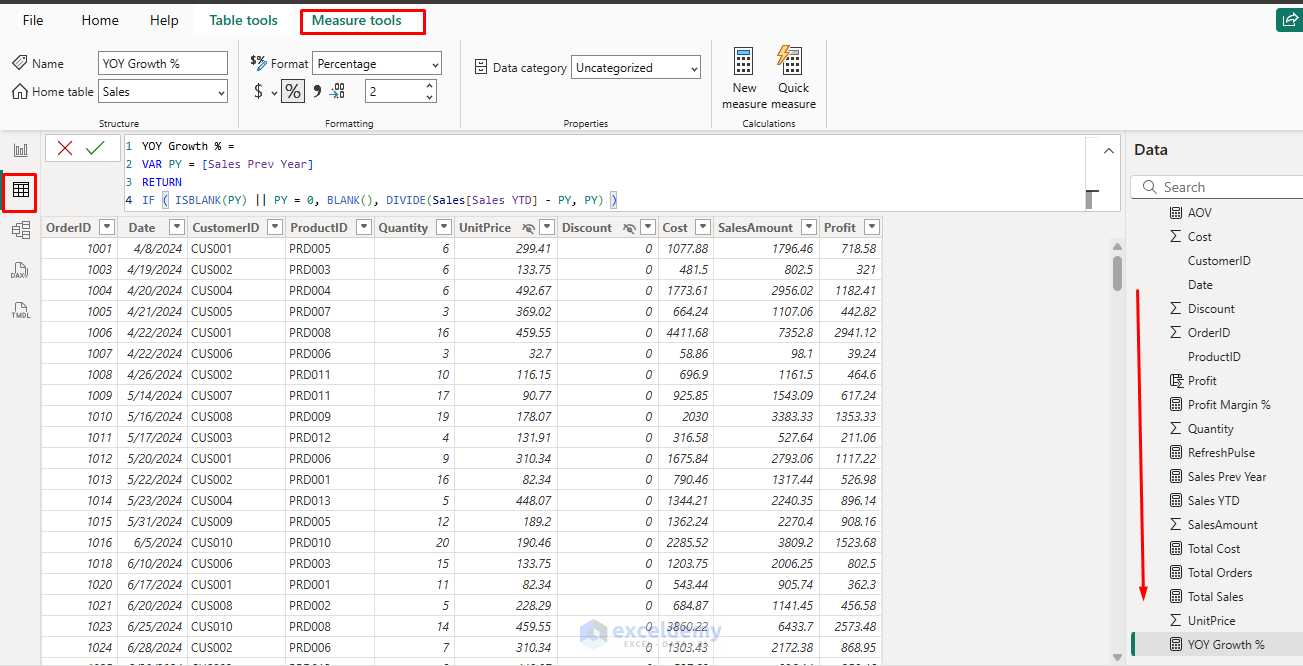1303x666 pixels.
Task: Open the Data category dropdown
Action: pyautogui.click(x=636, y=68)
